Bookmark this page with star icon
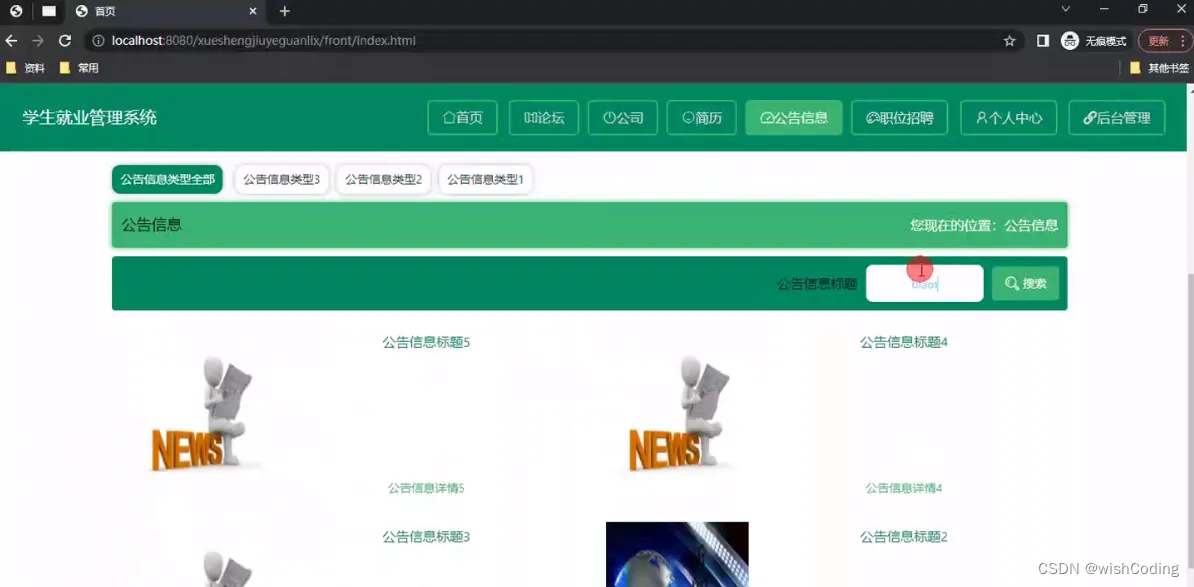This screenshot has width=1194, height=587. [x=1009, y=41]
